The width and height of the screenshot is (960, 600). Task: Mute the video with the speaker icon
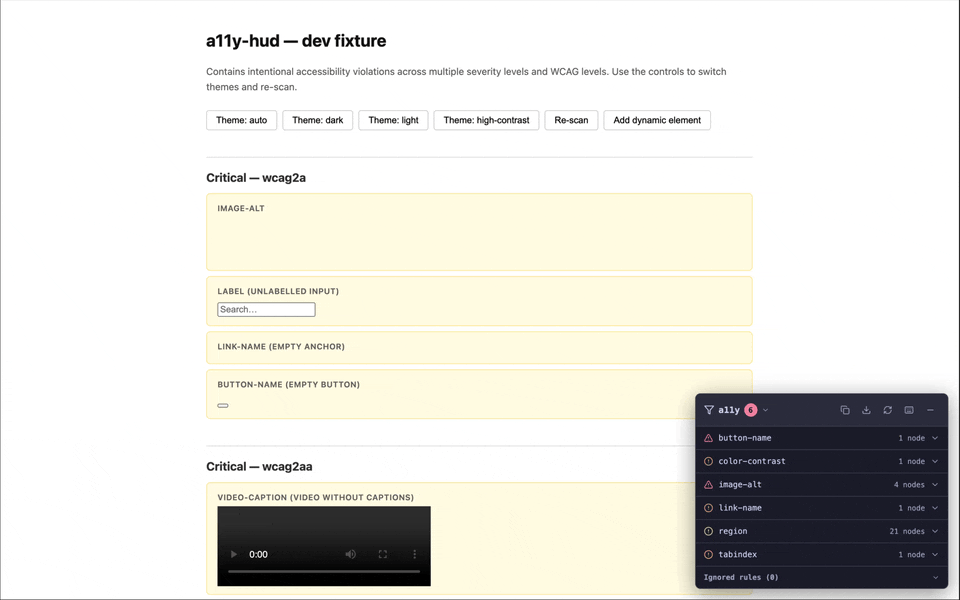[x=351, y=555]
